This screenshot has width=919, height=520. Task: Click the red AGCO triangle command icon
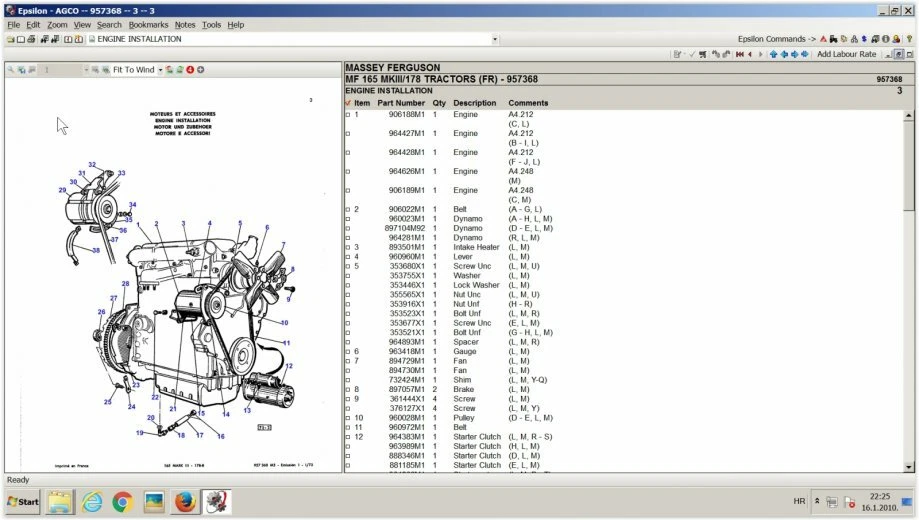tap(823, 39)
